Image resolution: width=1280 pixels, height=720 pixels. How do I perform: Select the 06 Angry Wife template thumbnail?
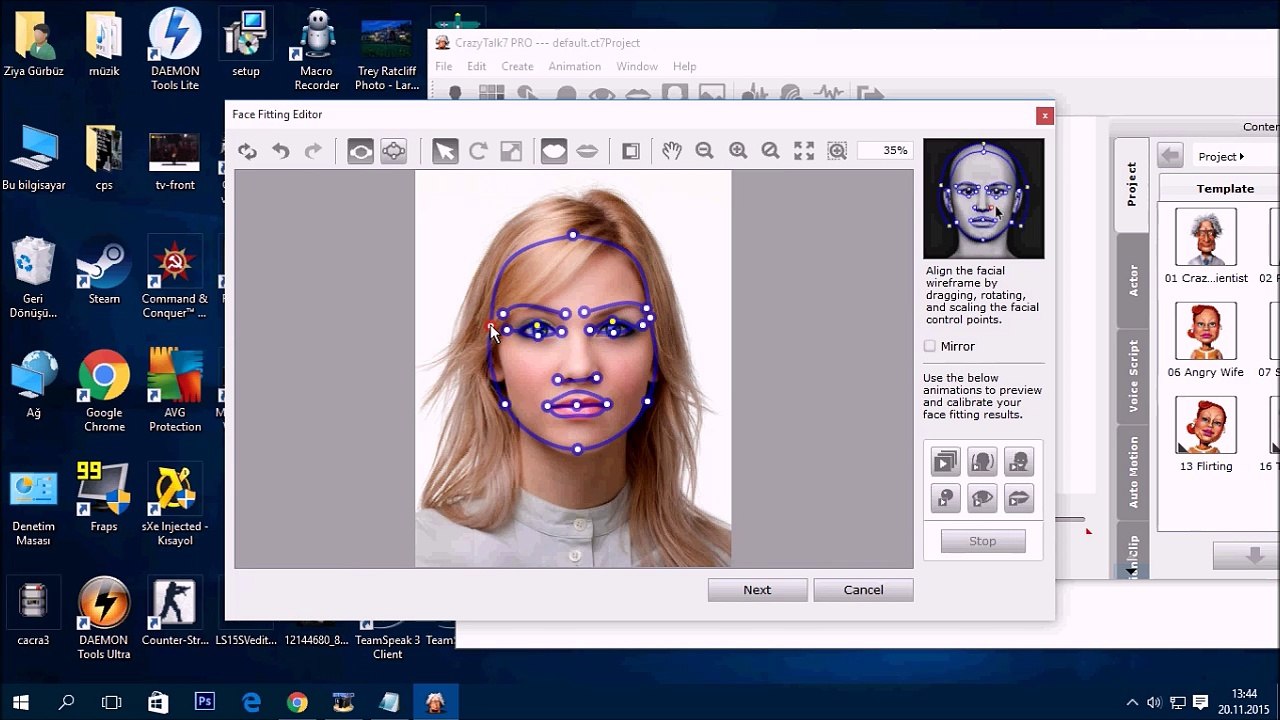1206,331
